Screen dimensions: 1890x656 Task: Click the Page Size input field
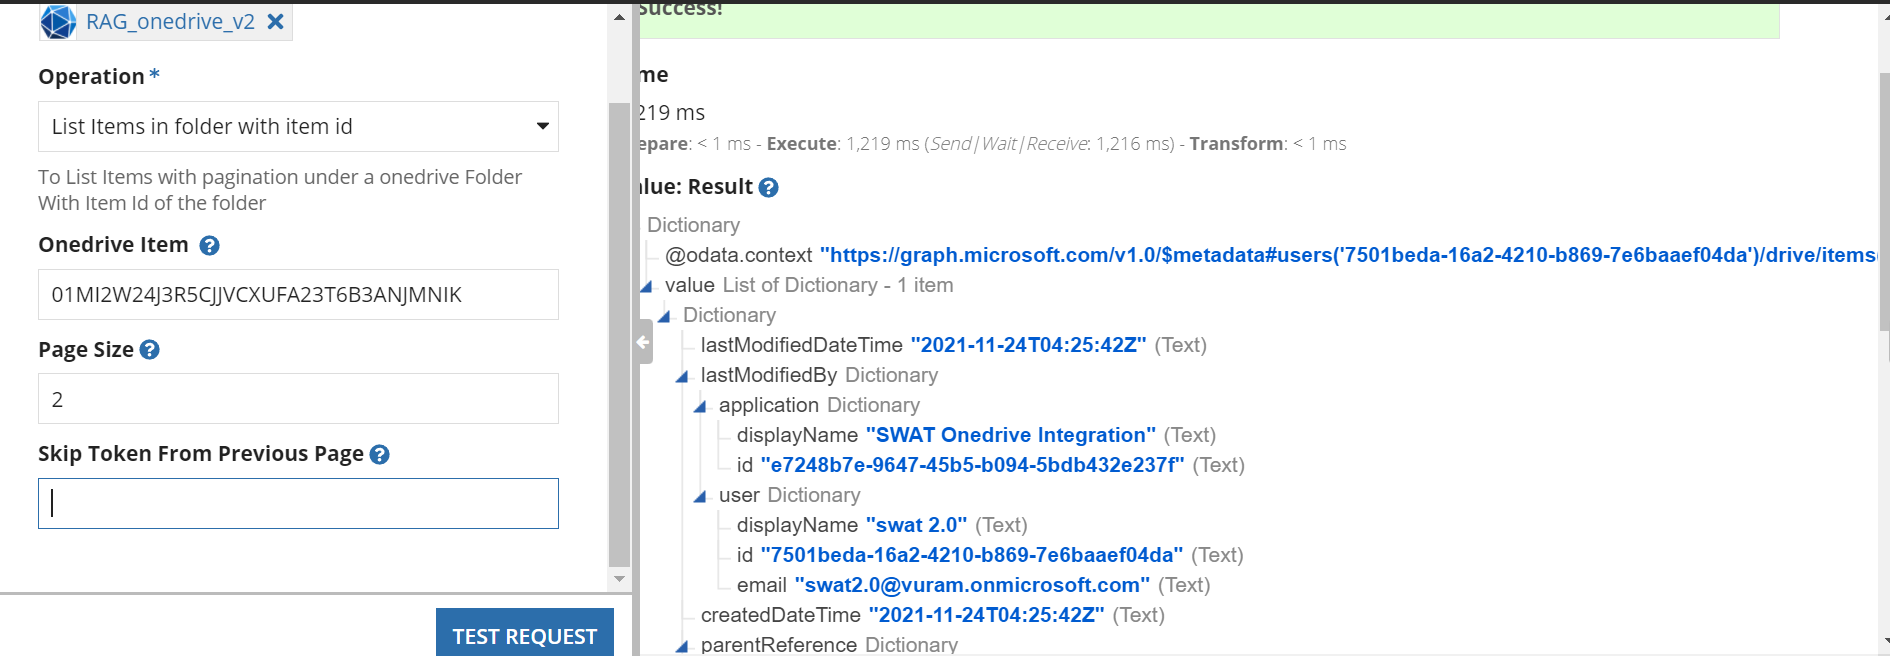tap(298, 398)
